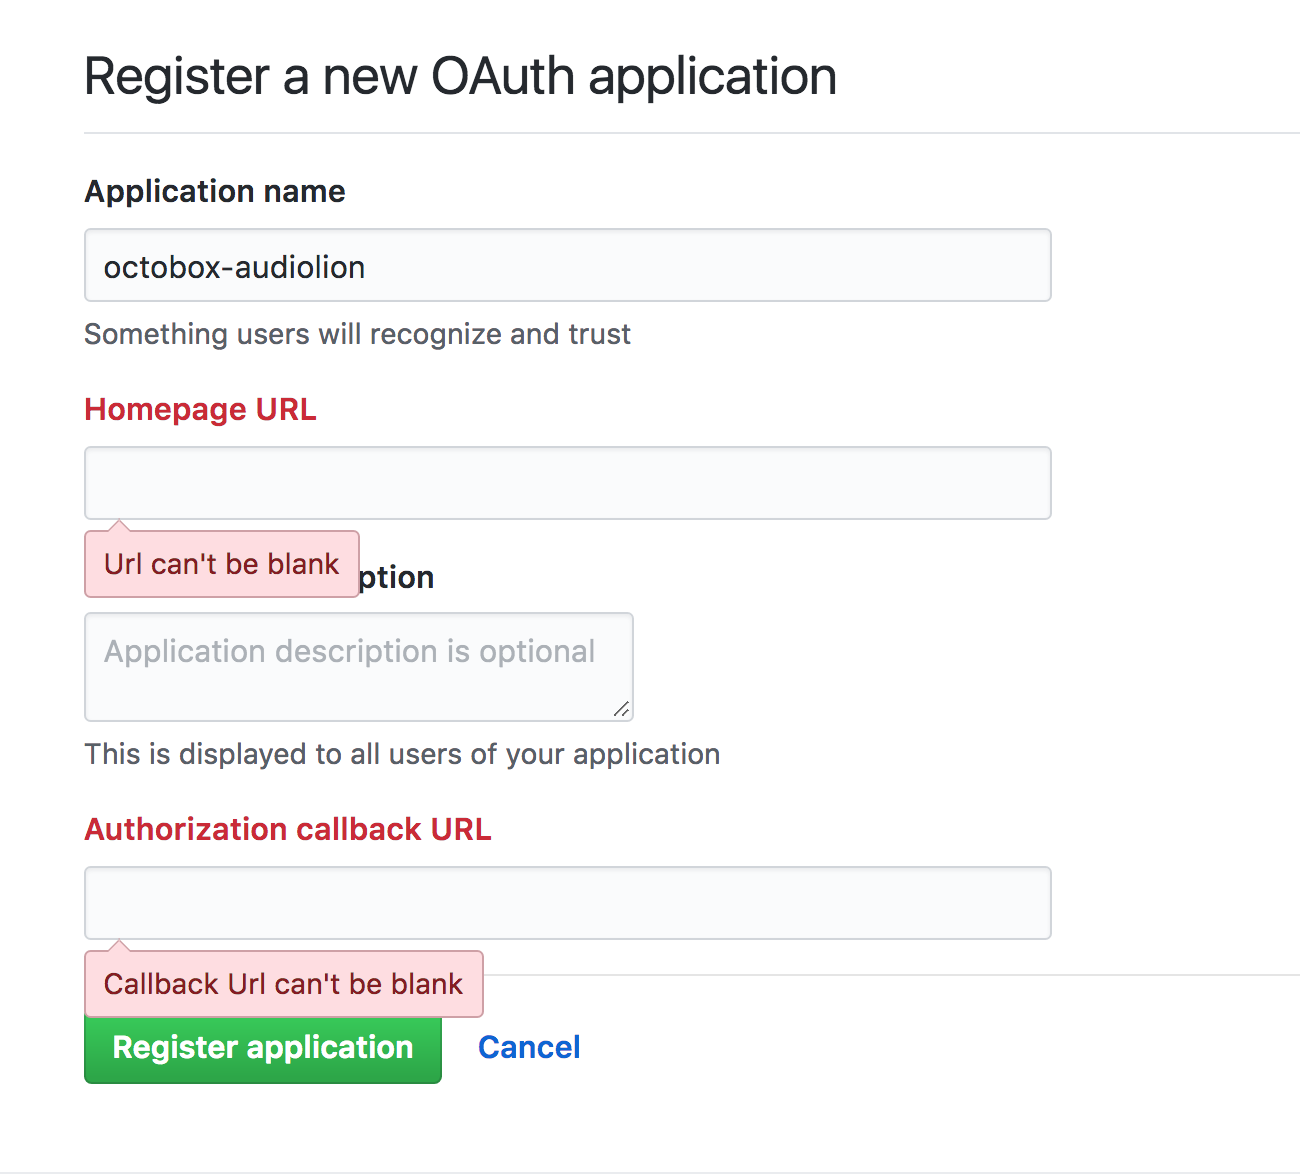Click the placeholder text 'Application description is optional'
Image resolution: width=1300 pixels, height=1176 pixels.
[x=349, y=651]
